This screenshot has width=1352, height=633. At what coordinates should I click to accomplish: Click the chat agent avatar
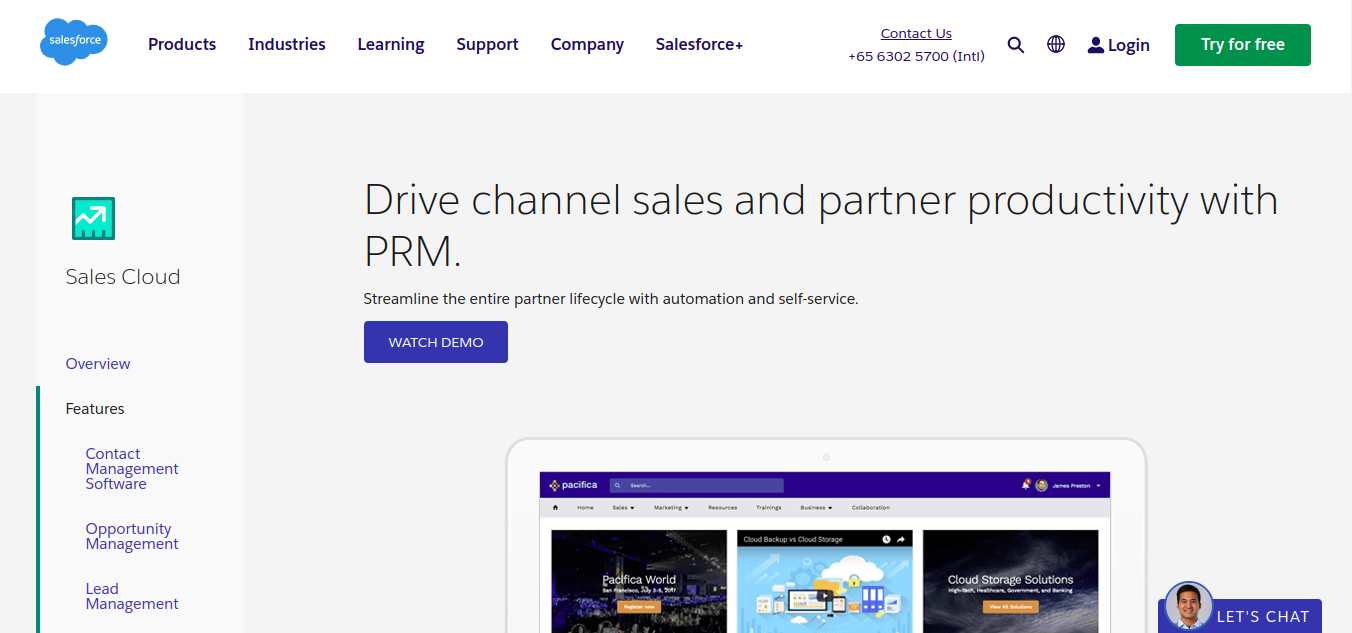tap(1188, 606)
